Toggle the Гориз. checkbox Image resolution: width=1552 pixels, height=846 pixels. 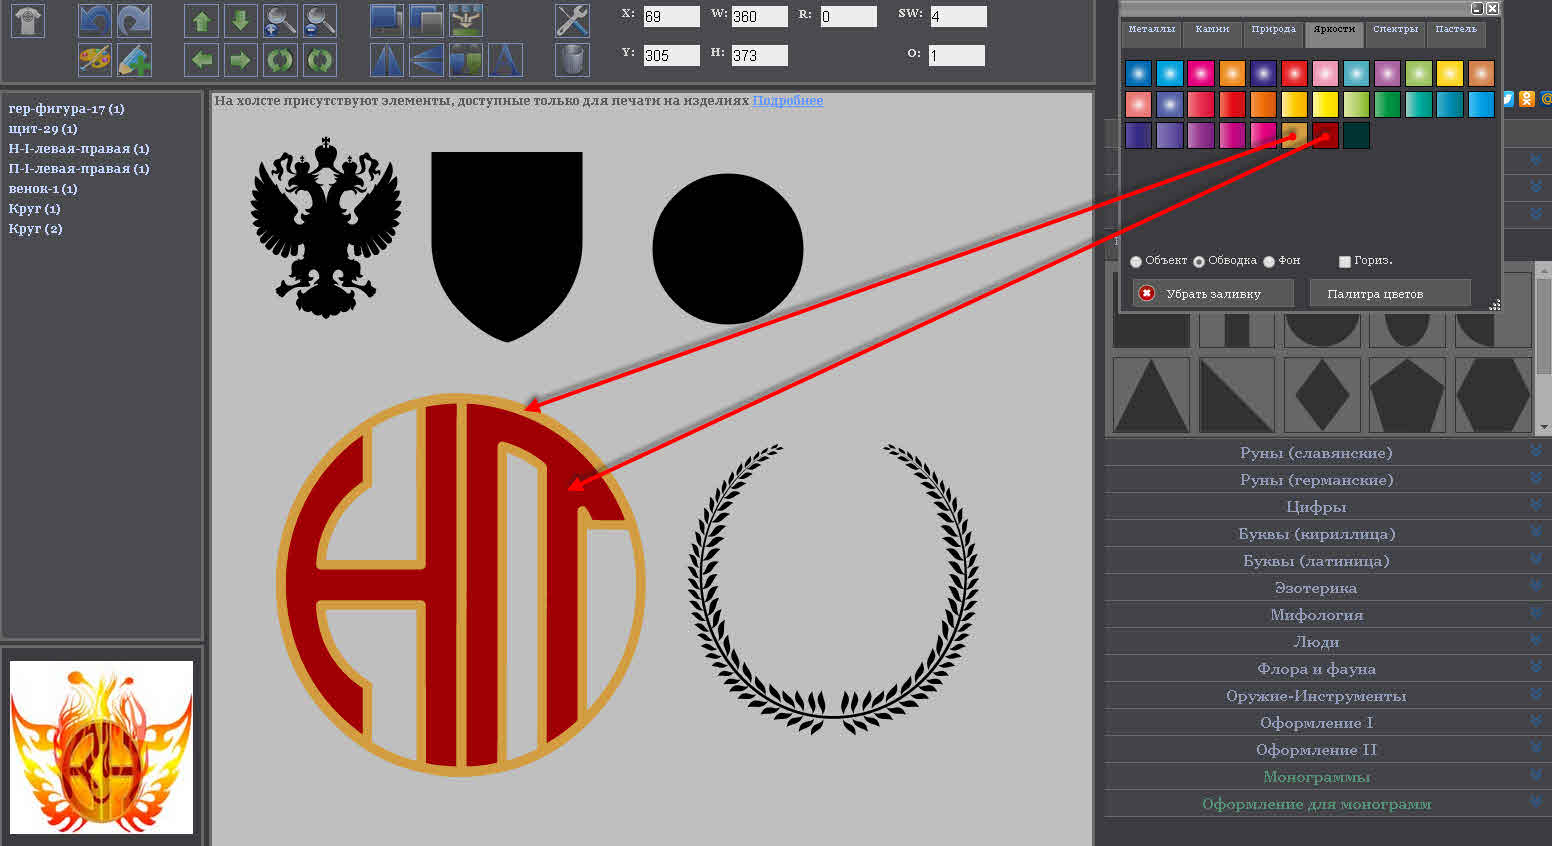1345,261
